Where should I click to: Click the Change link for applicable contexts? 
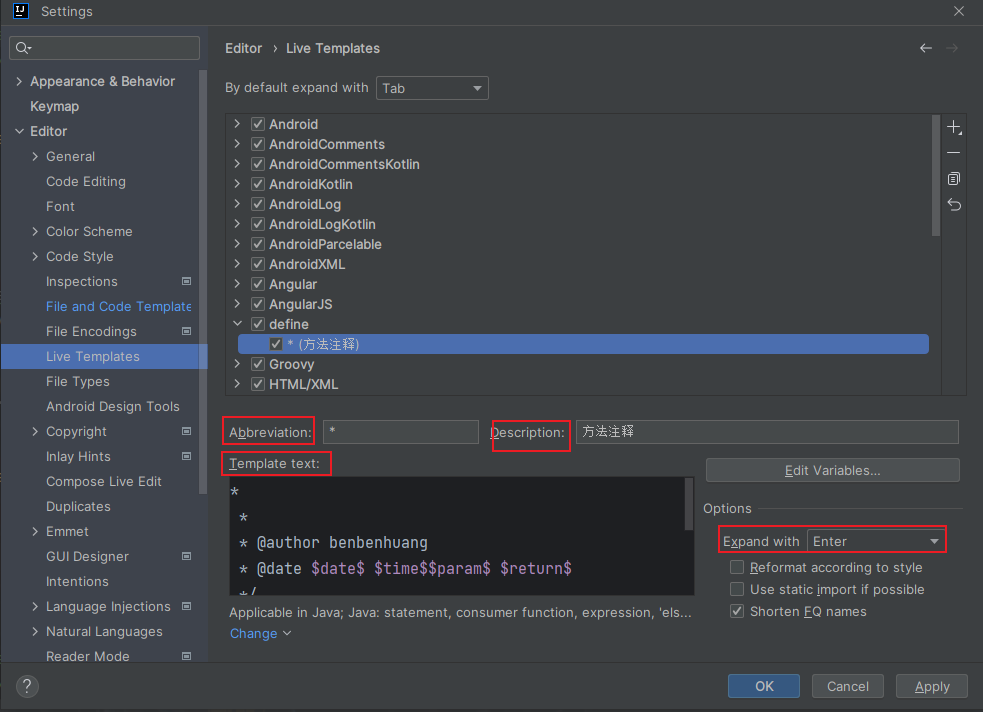click(x=260, y=633)
